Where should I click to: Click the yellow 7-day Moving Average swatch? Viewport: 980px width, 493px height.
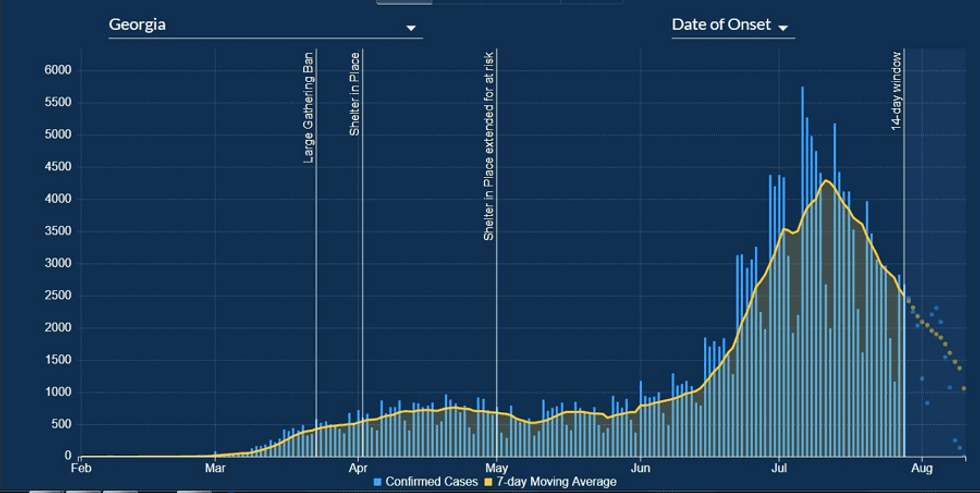click(x=489, y=482)
